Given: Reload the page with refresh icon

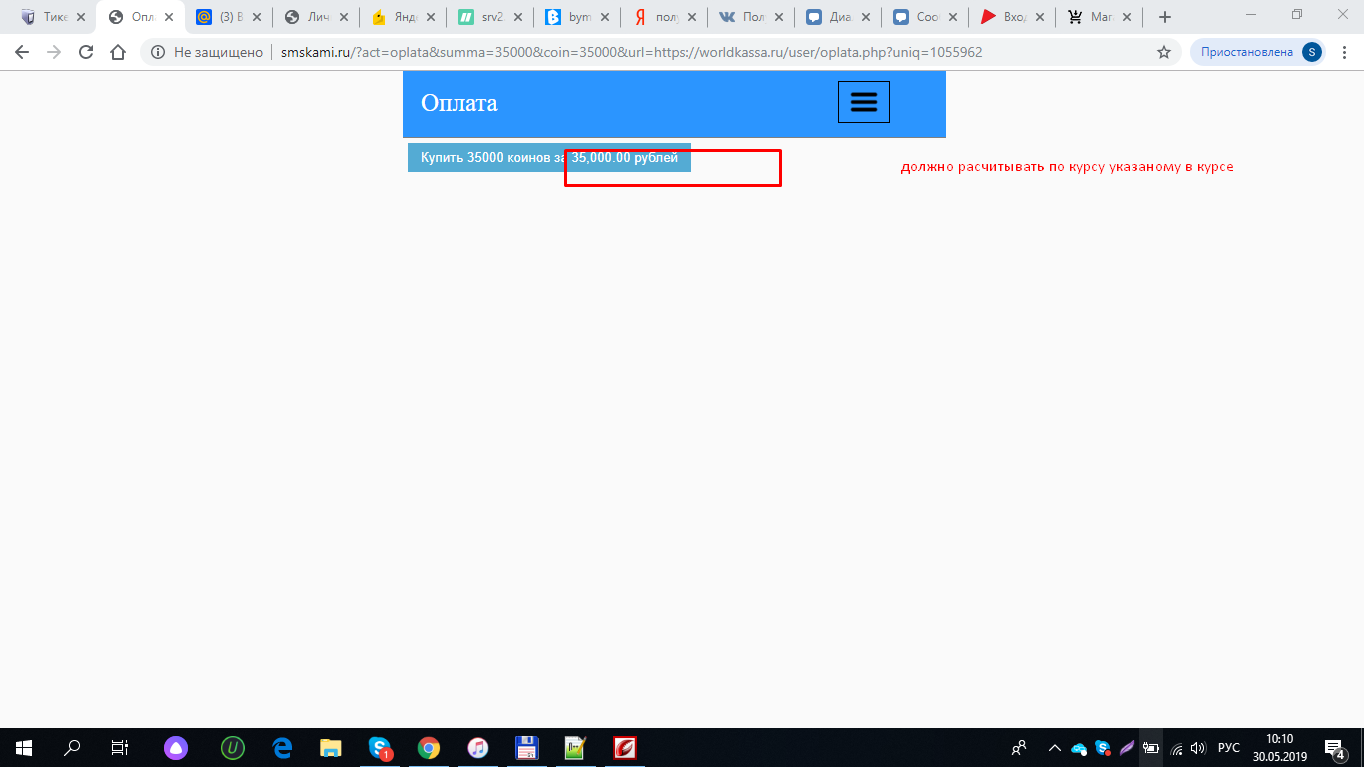Looking at the screenshot, I should point(86,52).
